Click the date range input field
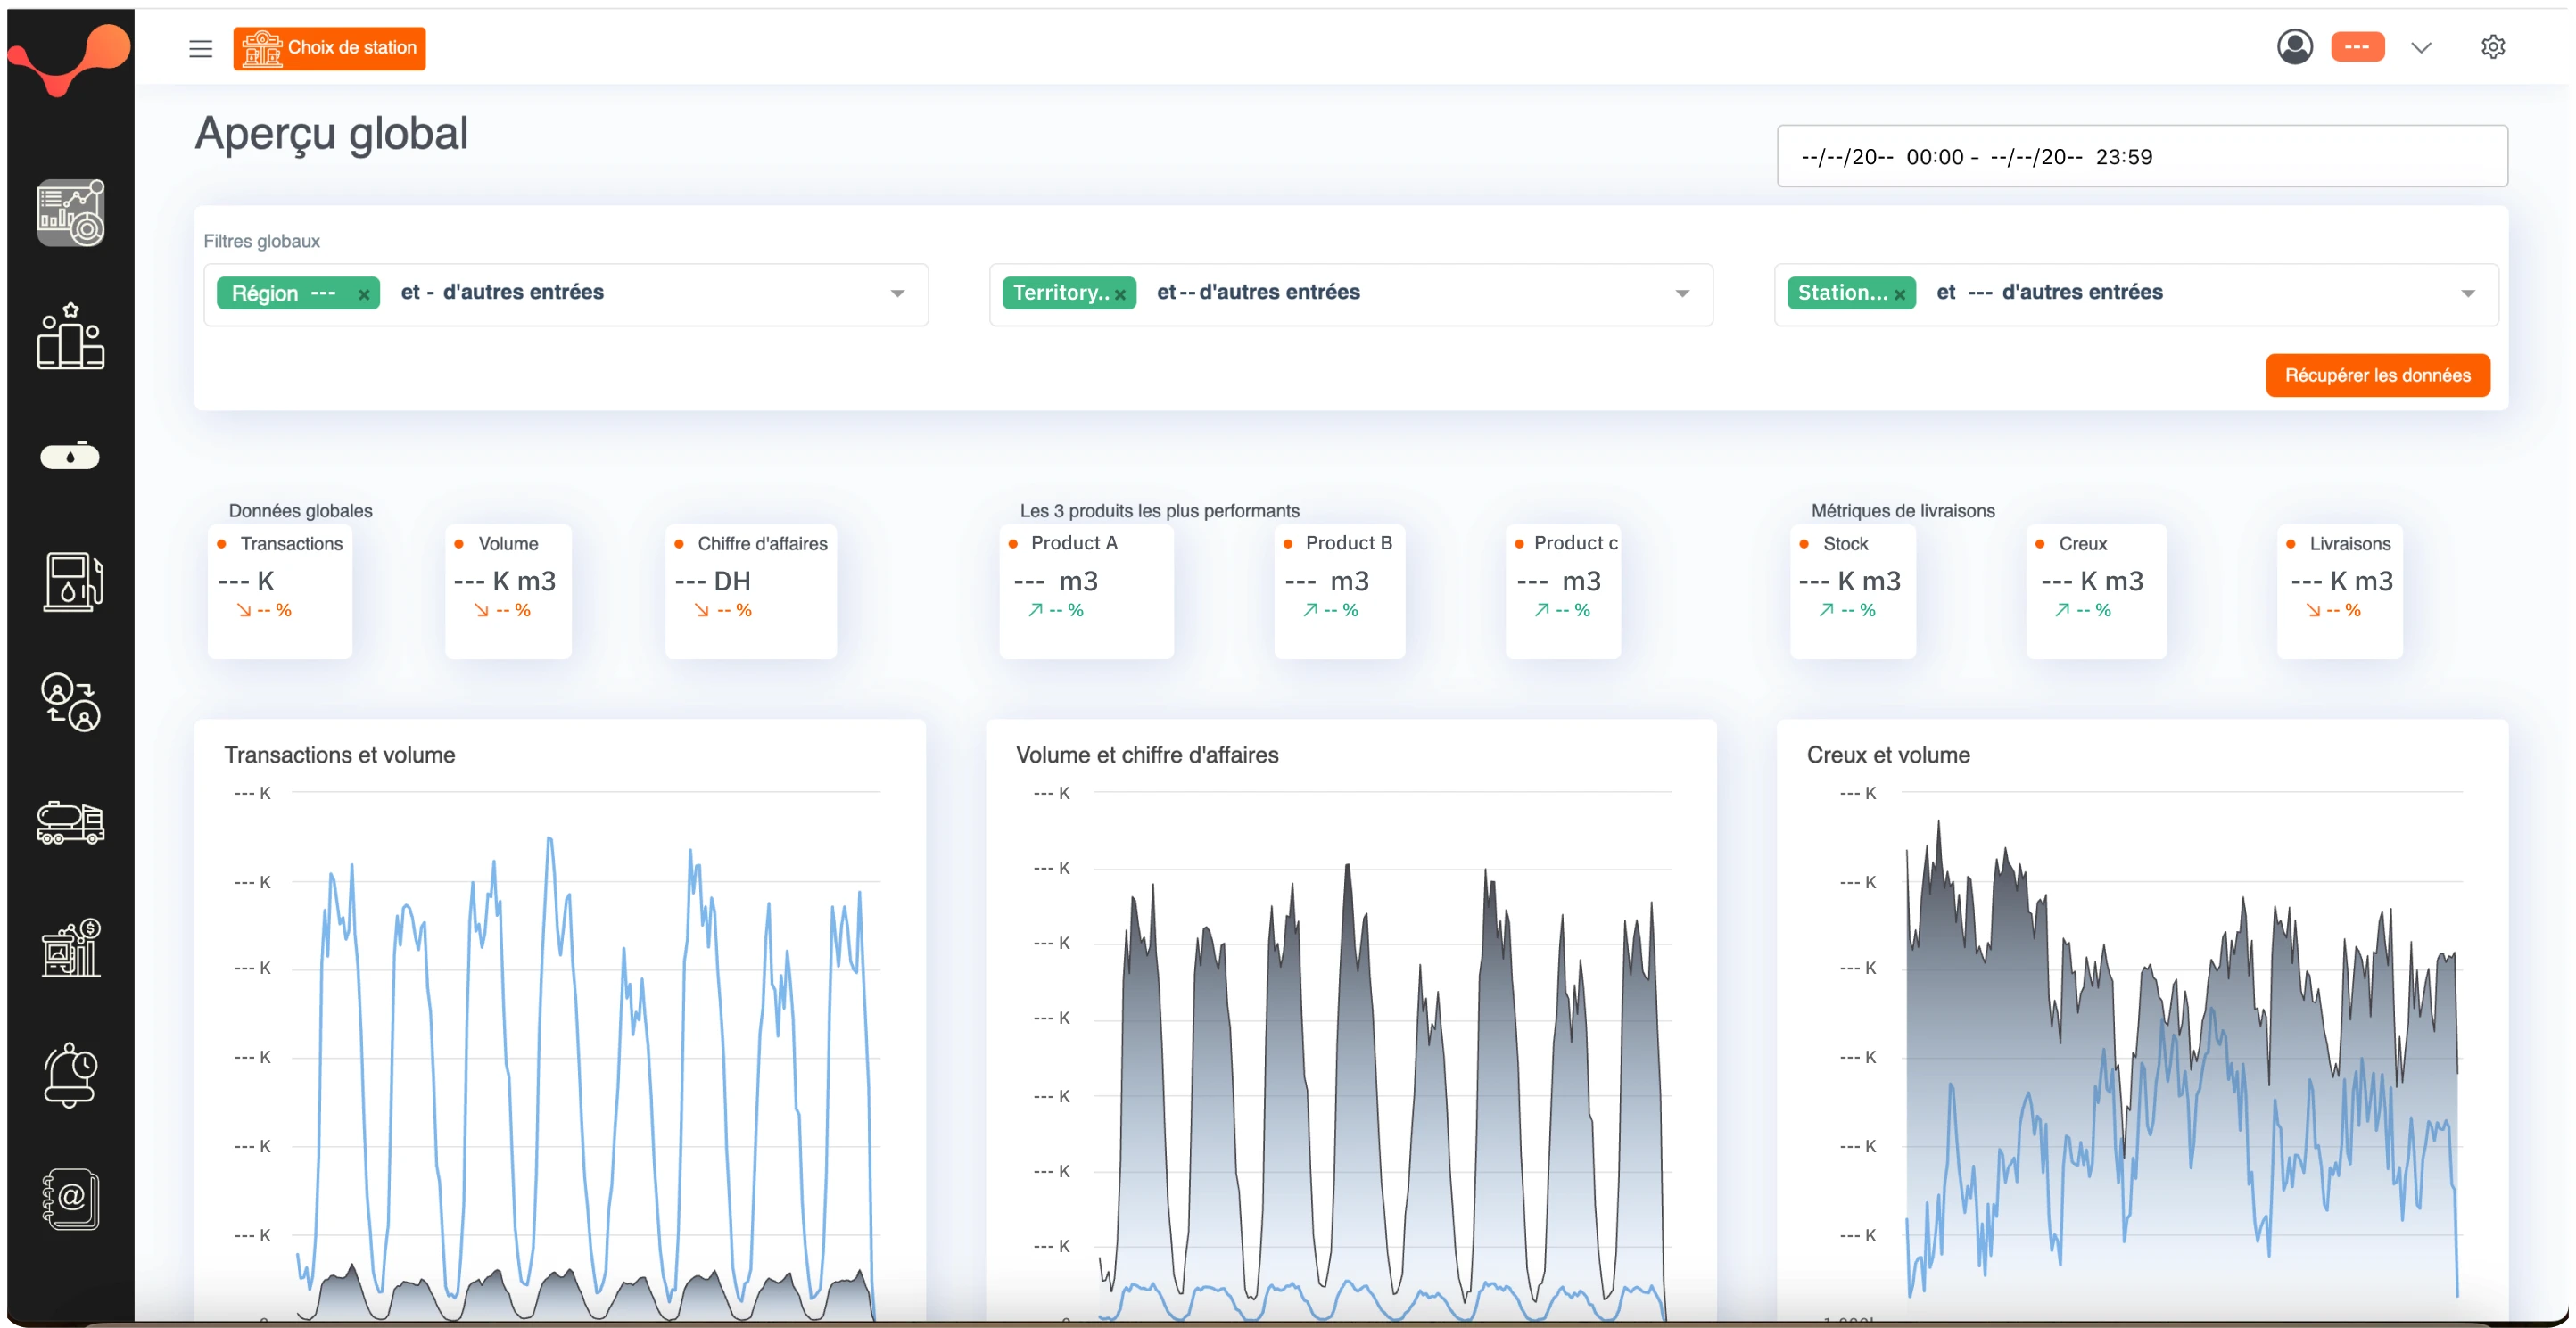The image size is (2576, 1328). click(2141, 156)
